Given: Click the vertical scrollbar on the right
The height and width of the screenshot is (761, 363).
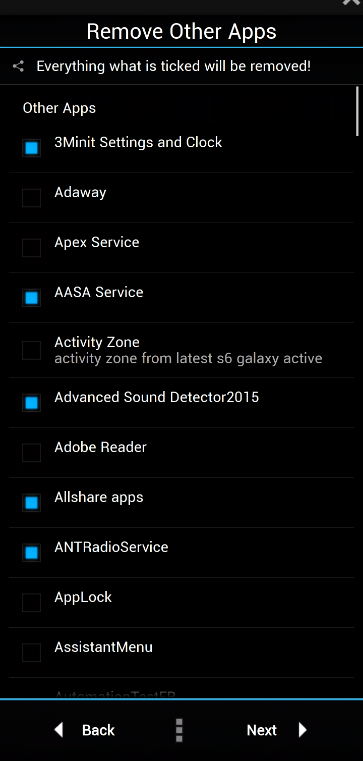Looking at the screenshot, I should point(357,112).
